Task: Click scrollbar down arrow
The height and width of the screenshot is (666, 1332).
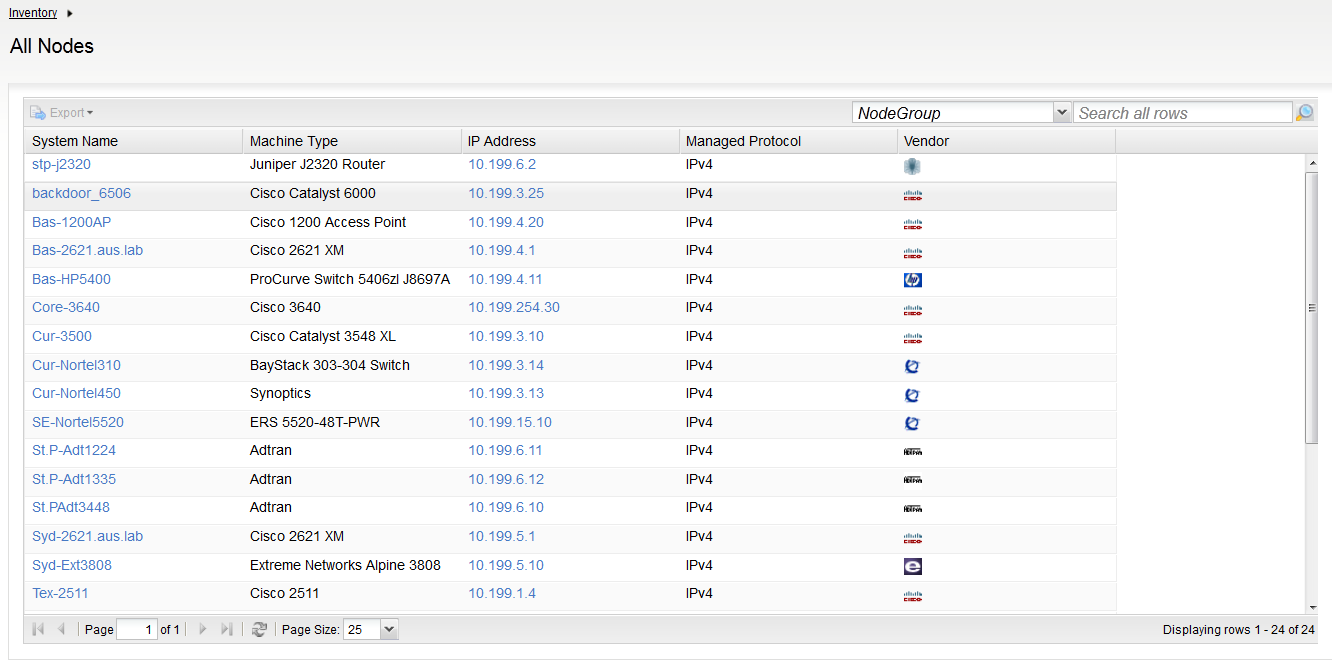Action: (1312, 606)
